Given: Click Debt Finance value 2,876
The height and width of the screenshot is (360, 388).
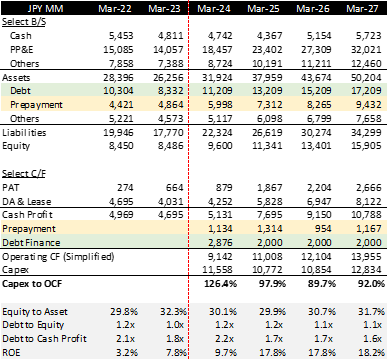Looking at the screenshot, I should [220, 243].
